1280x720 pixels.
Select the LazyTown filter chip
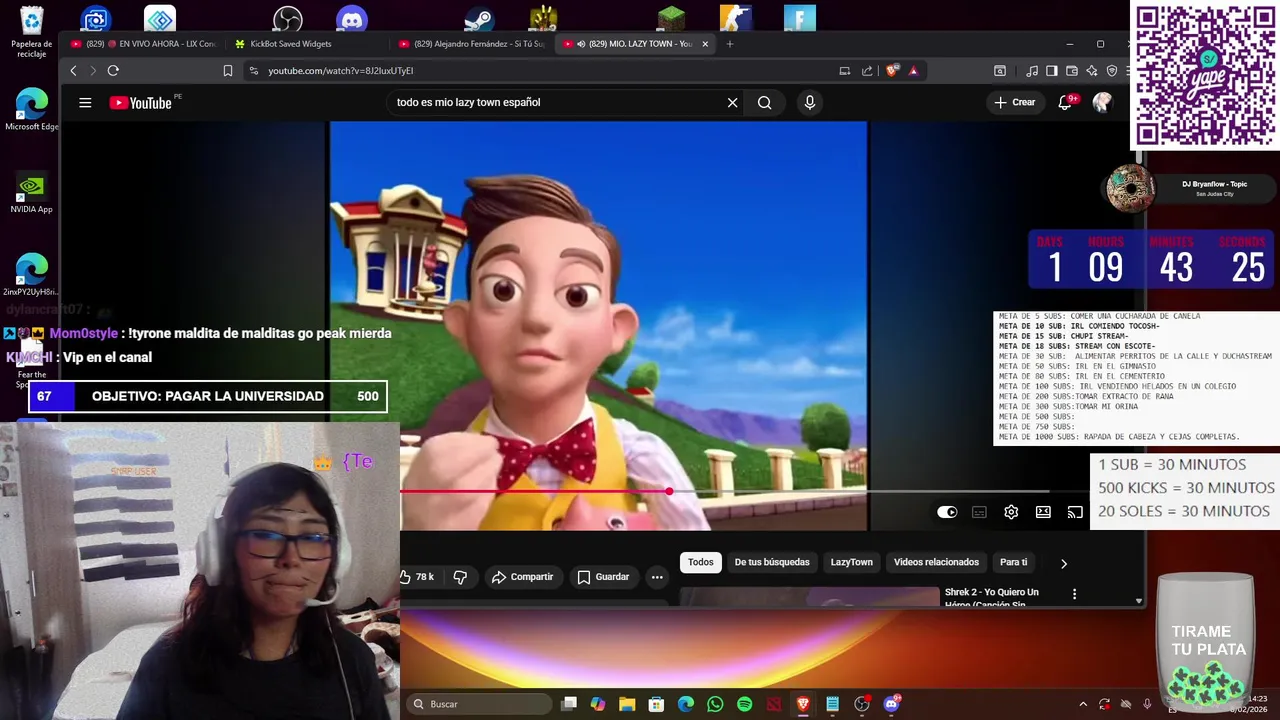[852, 562]
